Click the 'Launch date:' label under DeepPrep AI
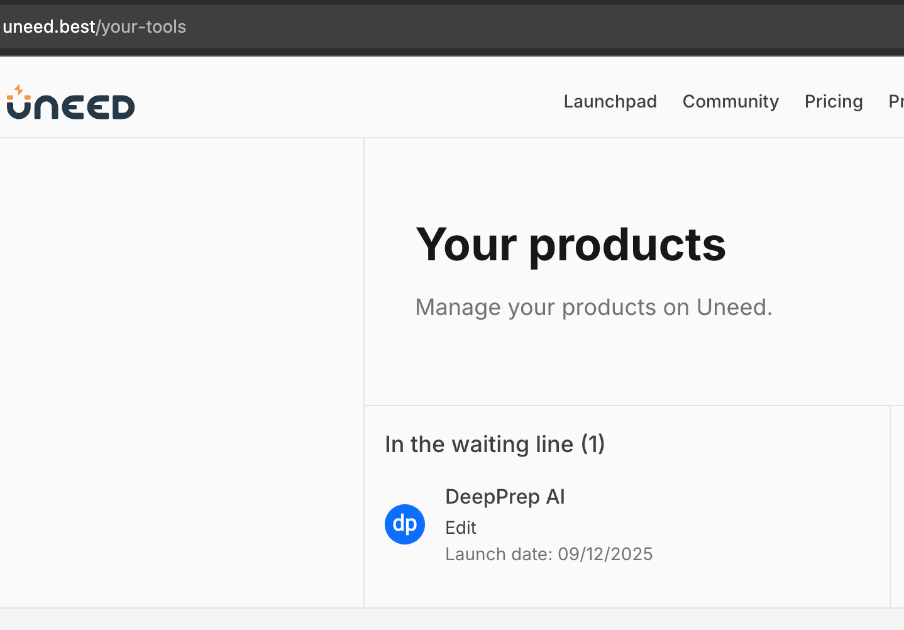 [x=498, y=554]
